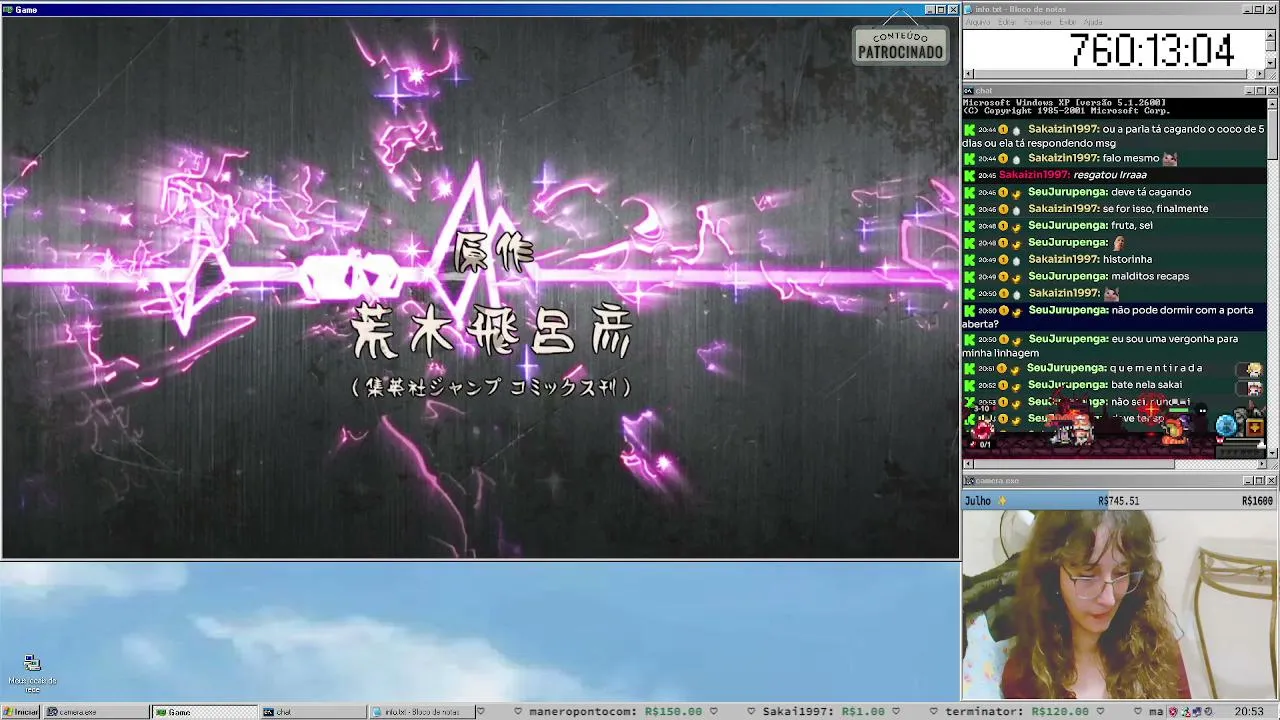Switch to camera.exe in the taskbar

[97, 712]
